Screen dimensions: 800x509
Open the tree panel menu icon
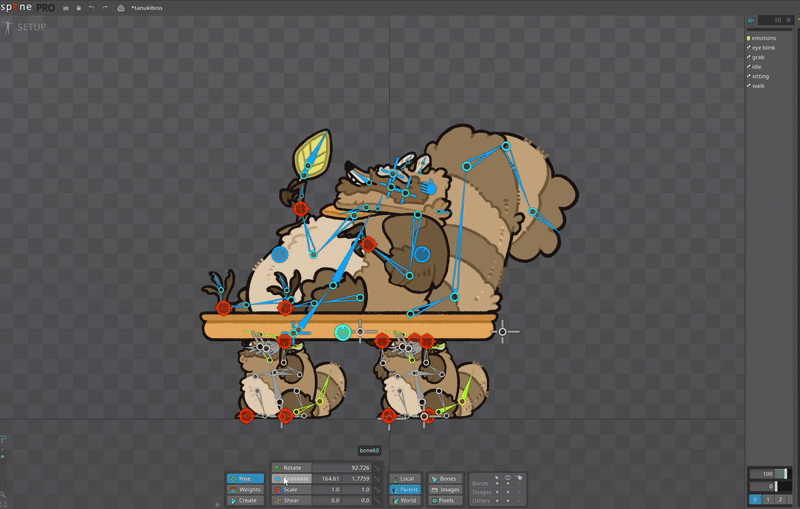[789, 20]
